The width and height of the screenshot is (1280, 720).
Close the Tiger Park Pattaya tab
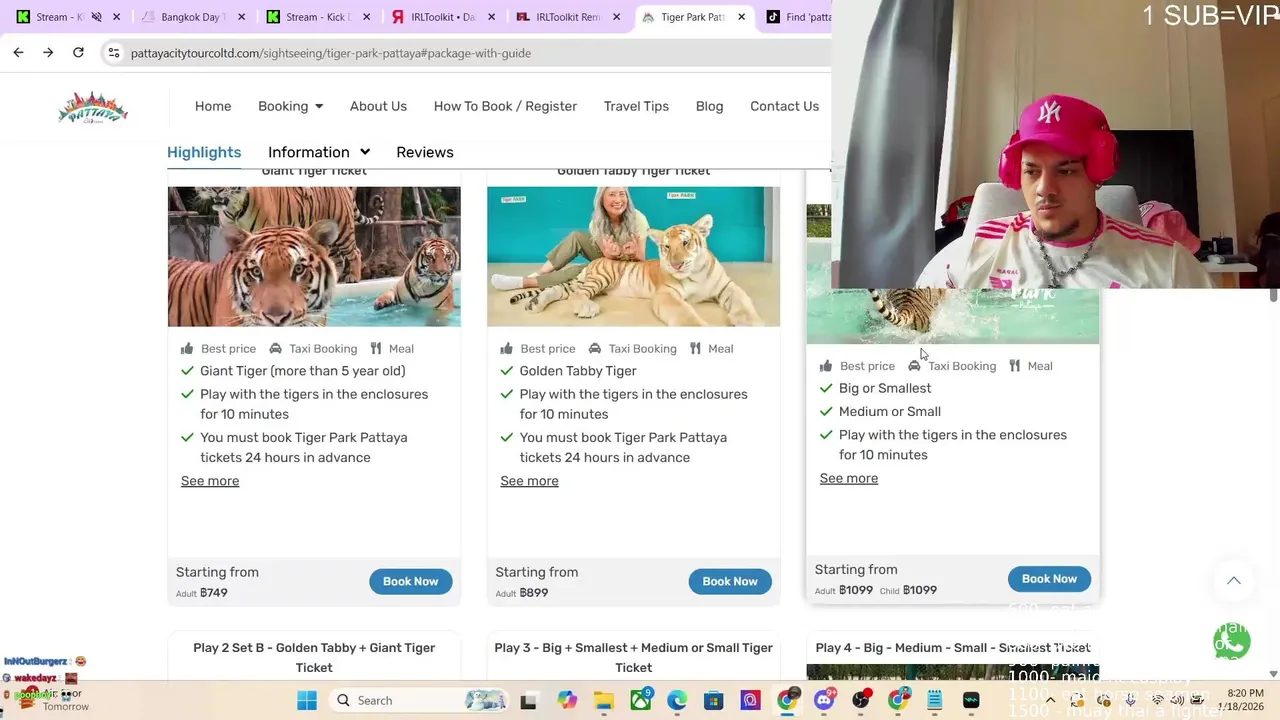pos(741,17)
